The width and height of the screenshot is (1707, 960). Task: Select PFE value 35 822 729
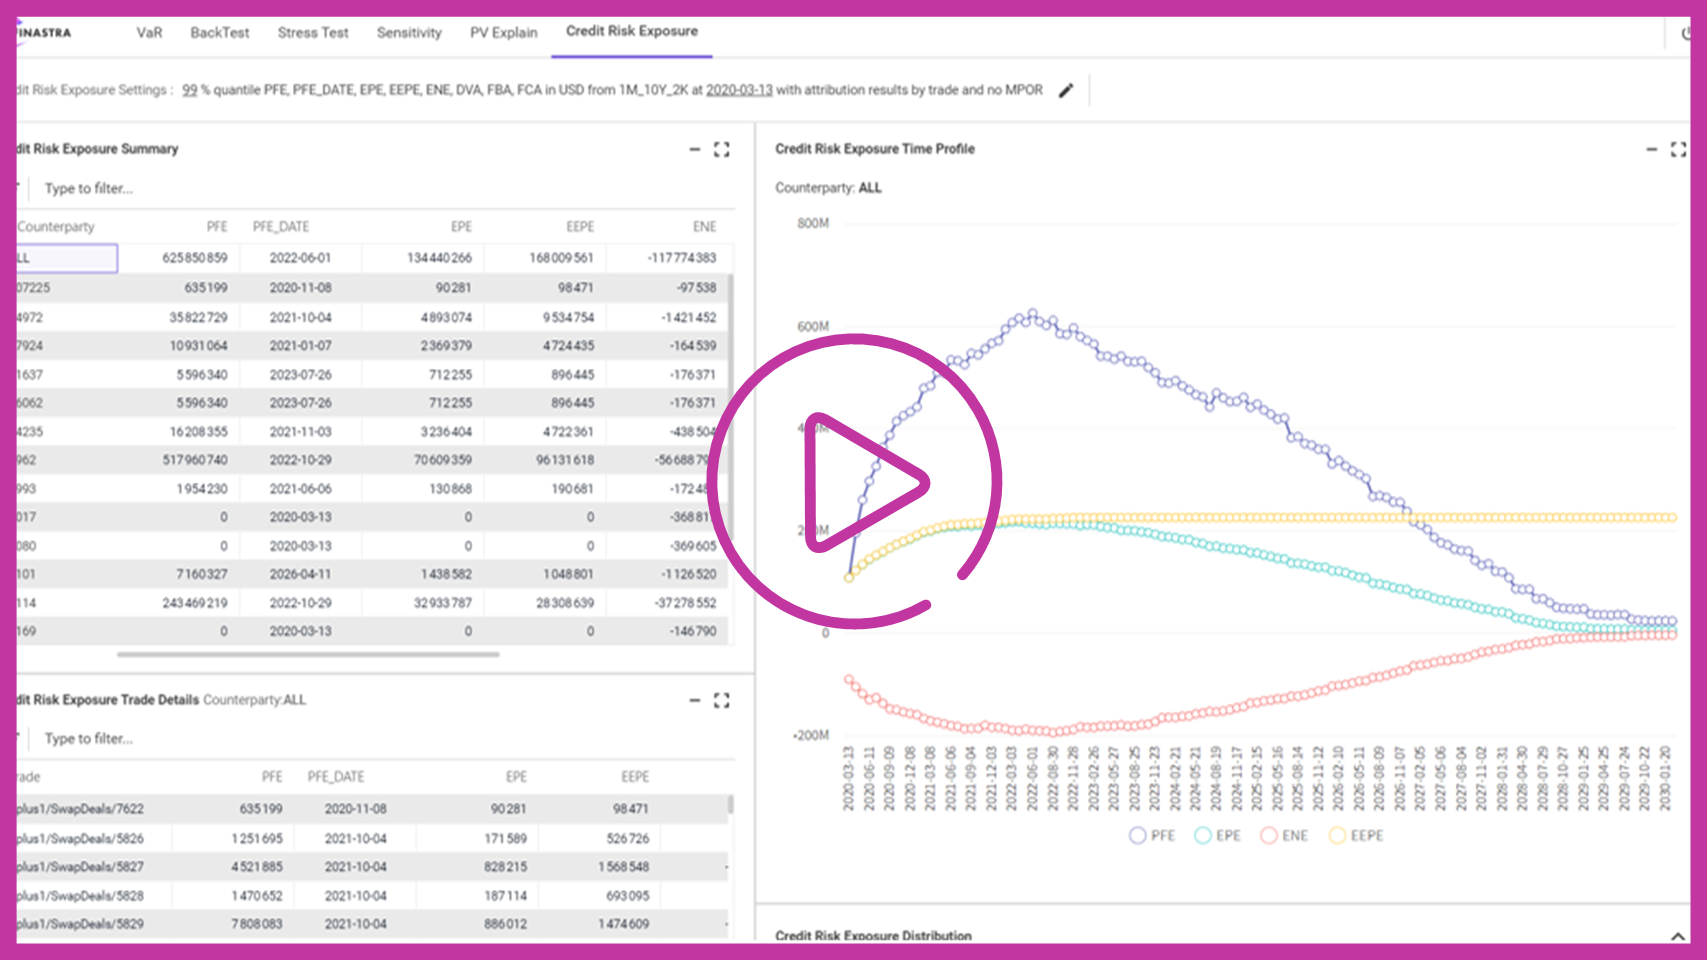click(x=198, y=317)
